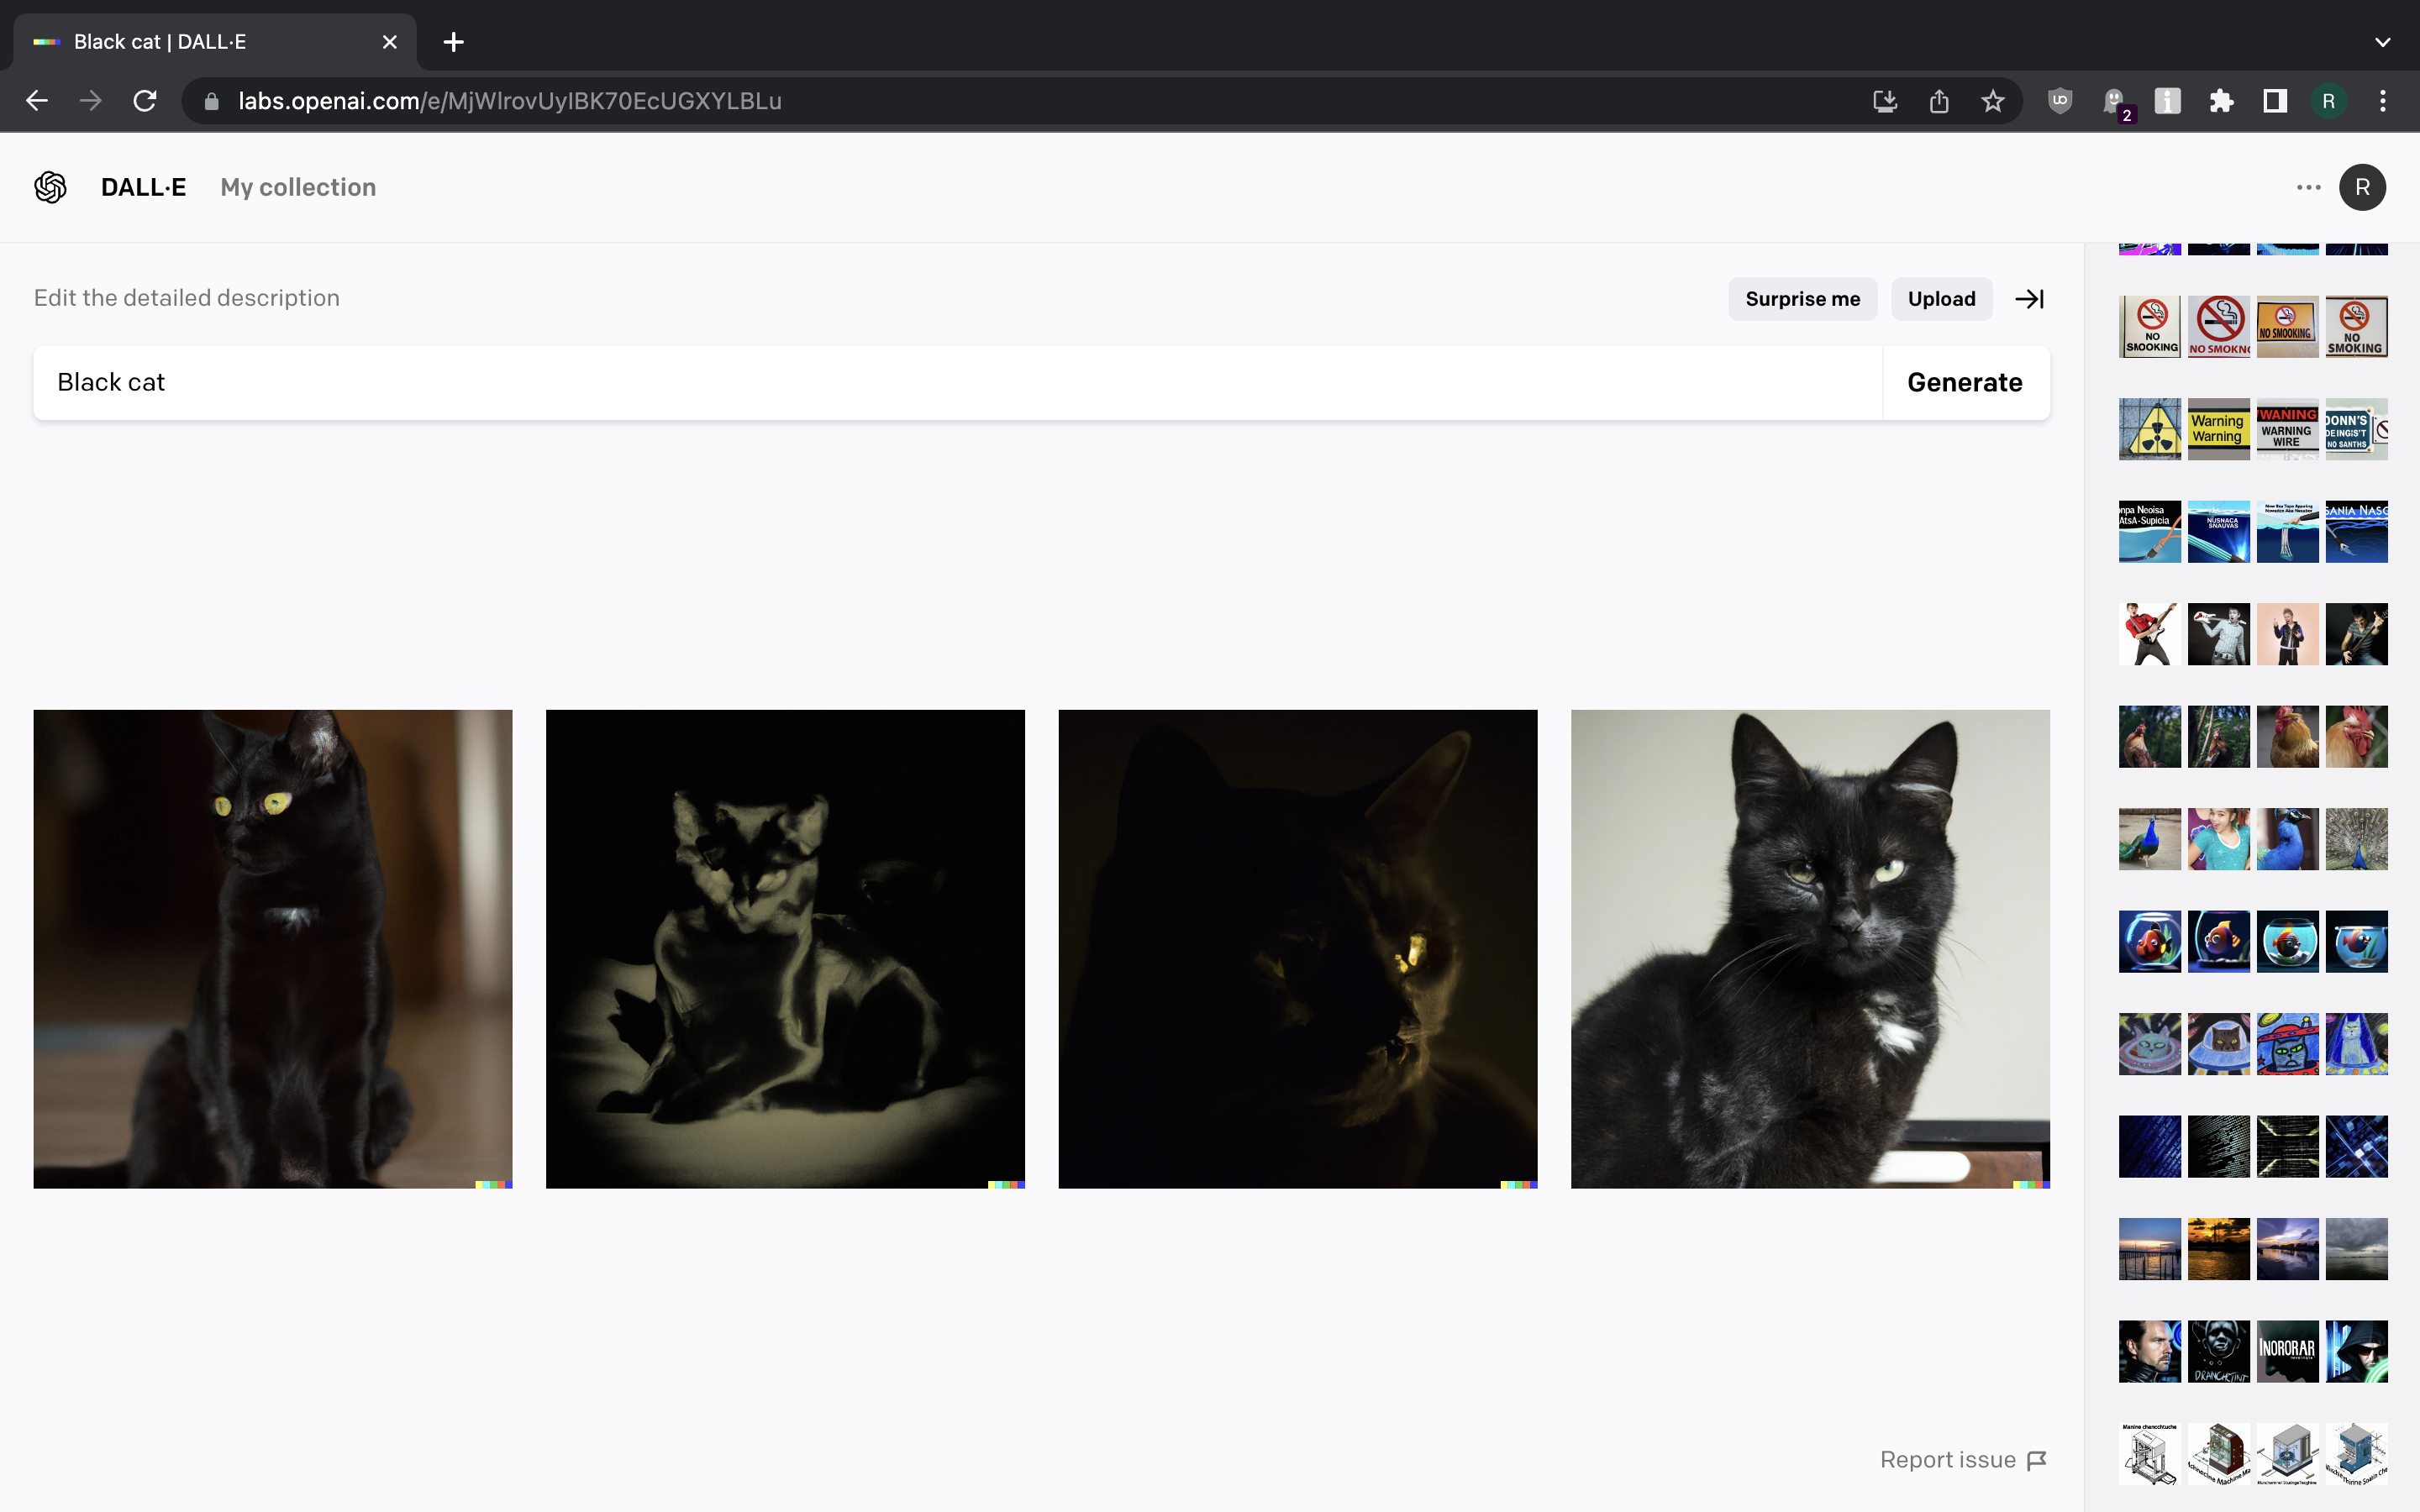
Task: Click the OpenAI logo icon
Action: [50, 187]
